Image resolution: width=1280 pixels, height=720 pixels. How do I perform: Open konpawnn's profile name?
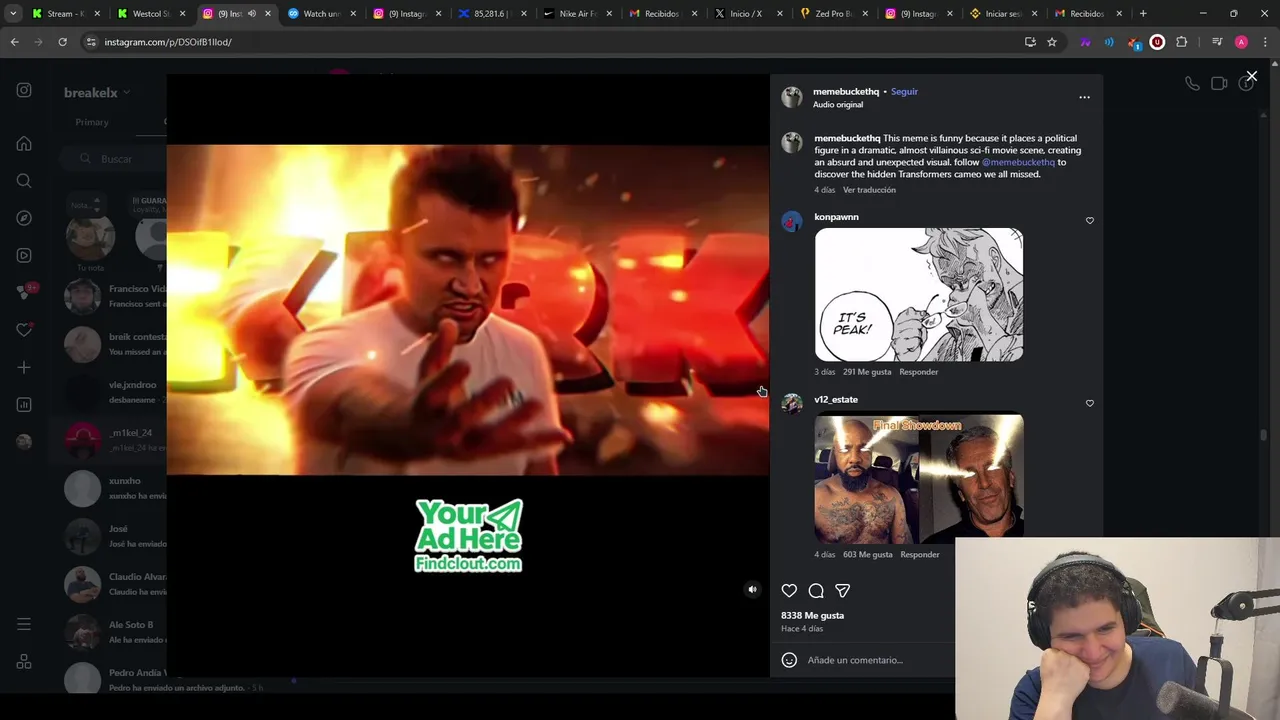(836, 217)
